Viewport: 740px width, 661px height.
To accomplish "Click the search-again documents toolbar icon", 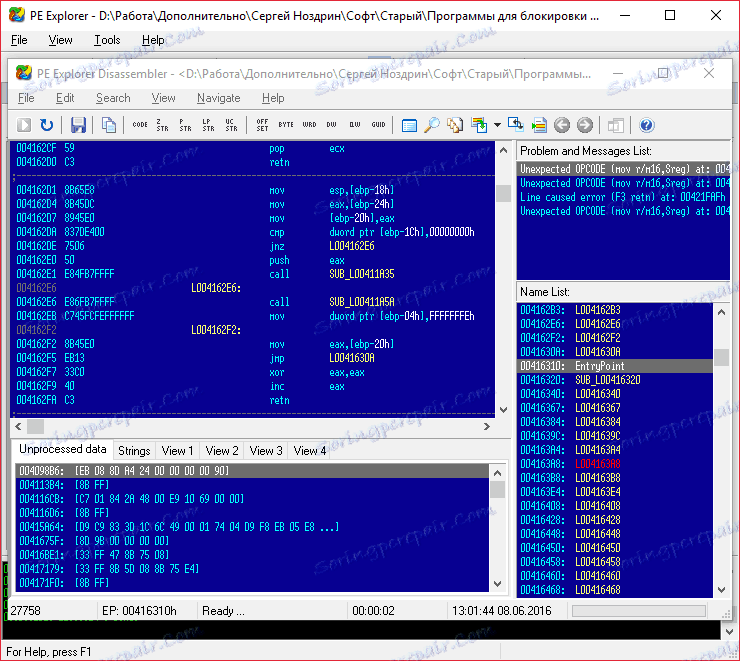I will (455, 125).
